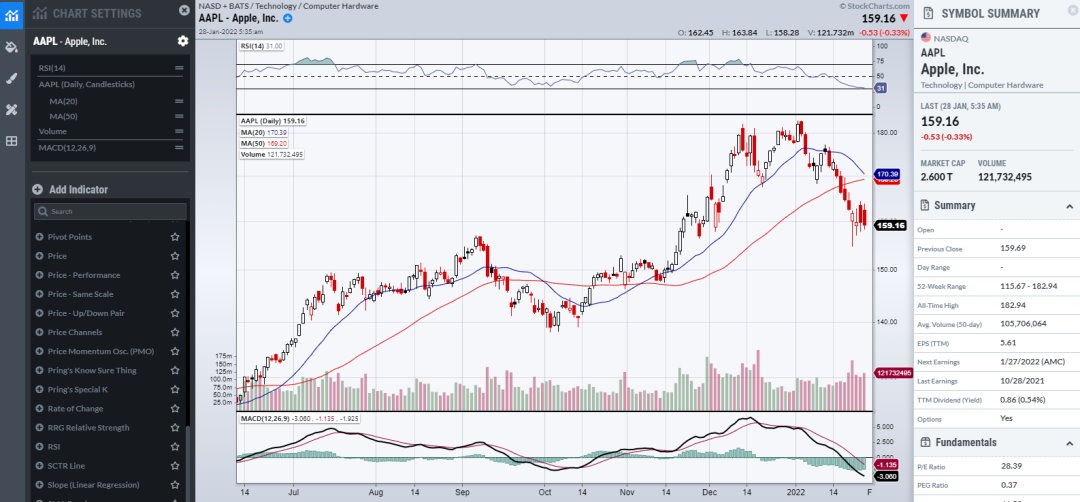Click the 159.16 price tag on axis

890,225
